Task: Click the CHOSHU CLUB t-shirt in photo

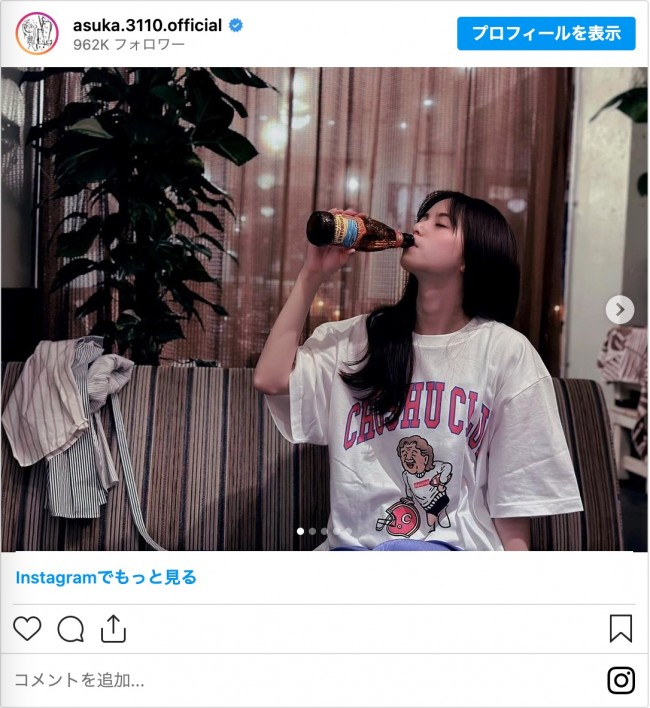Action: [x=424, y=445]
